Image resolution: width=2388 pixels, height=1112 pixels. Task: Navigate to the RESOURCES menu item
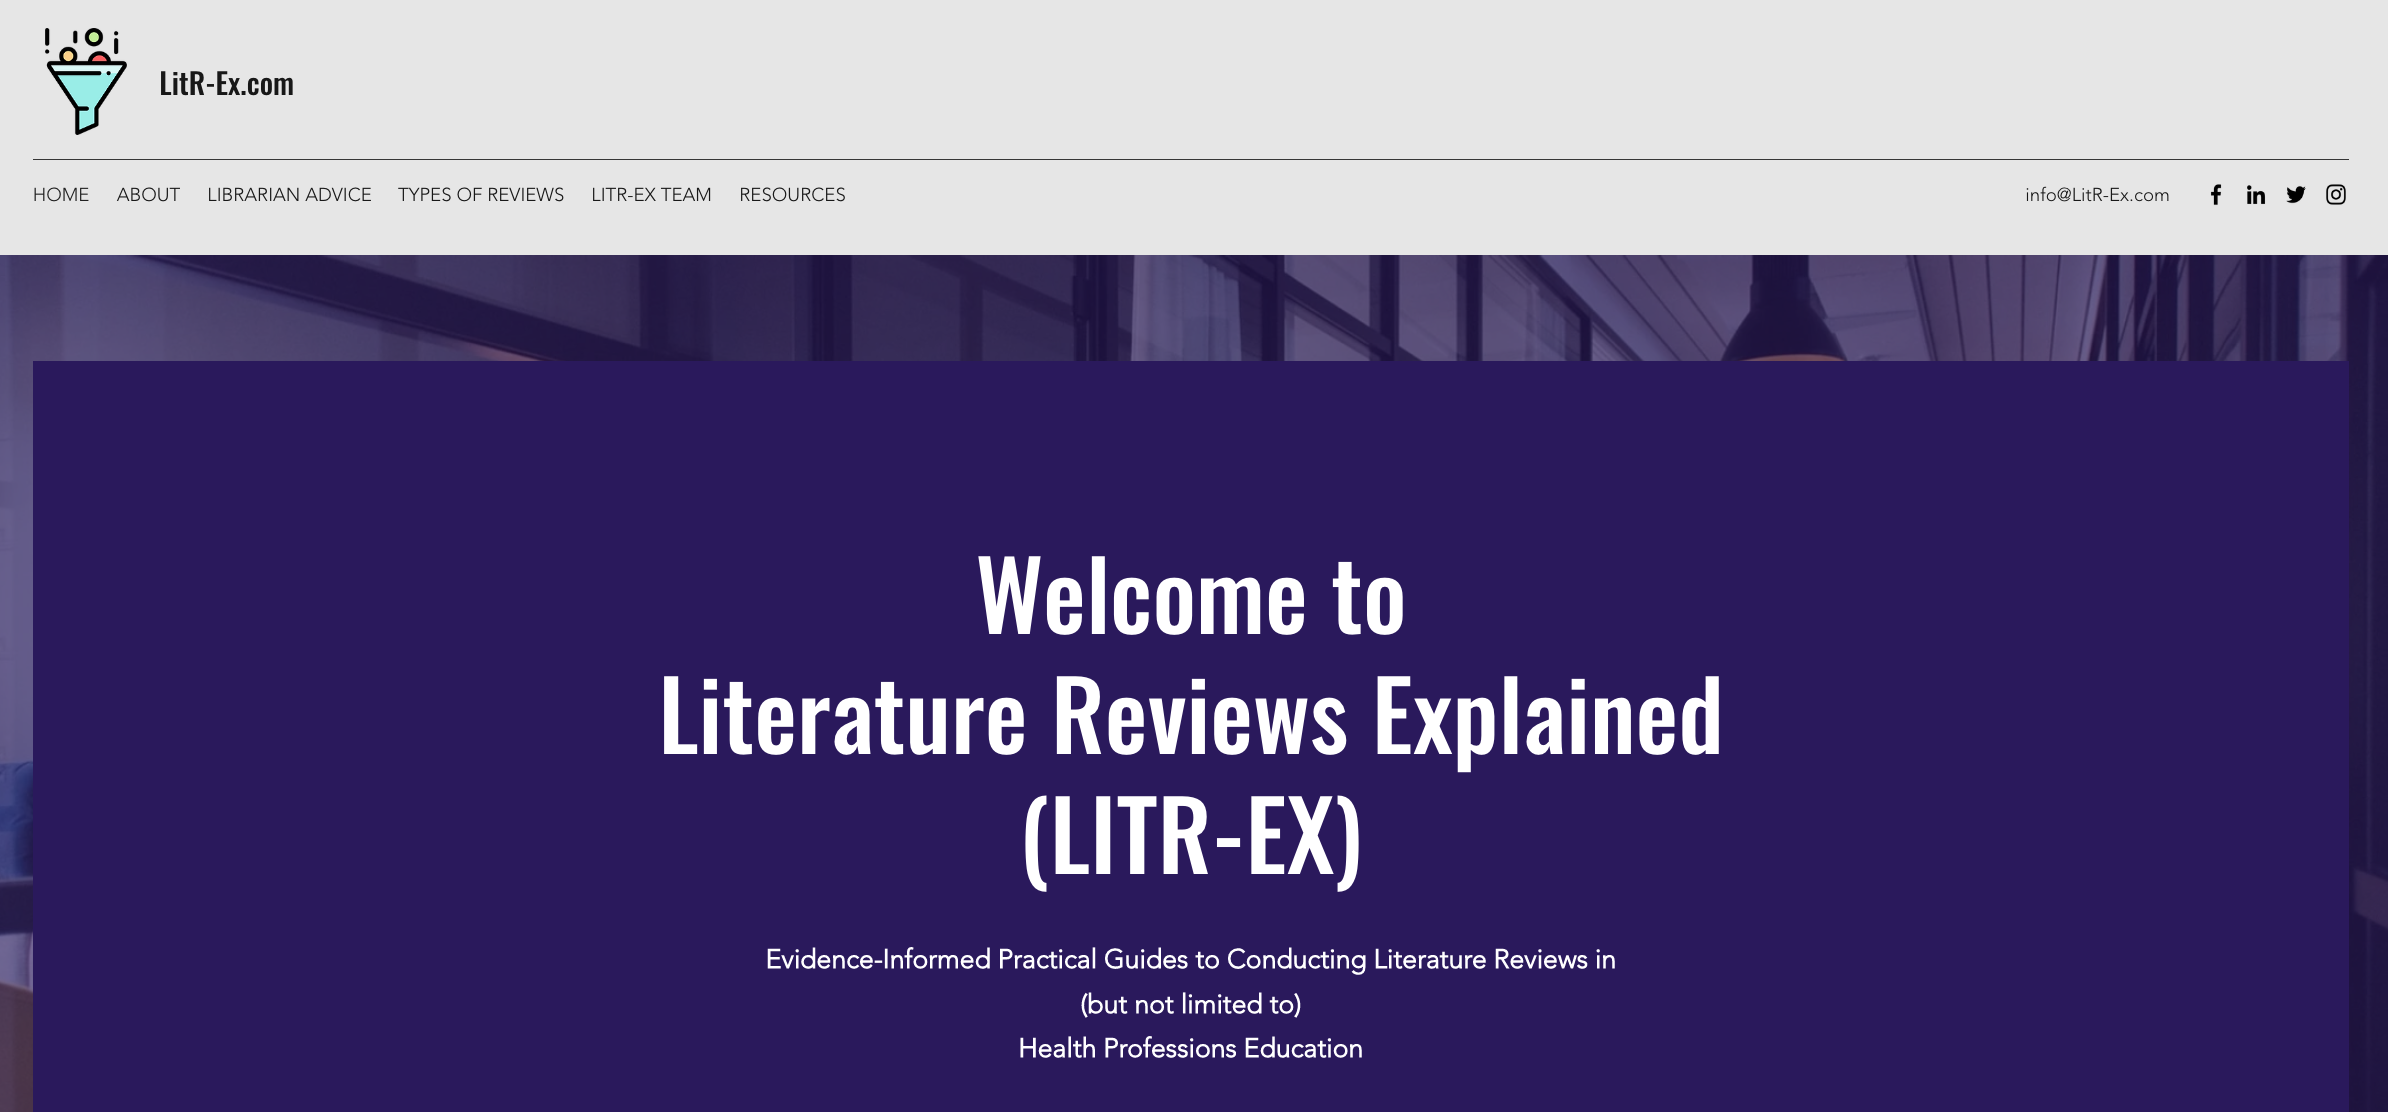pos(792,195)
